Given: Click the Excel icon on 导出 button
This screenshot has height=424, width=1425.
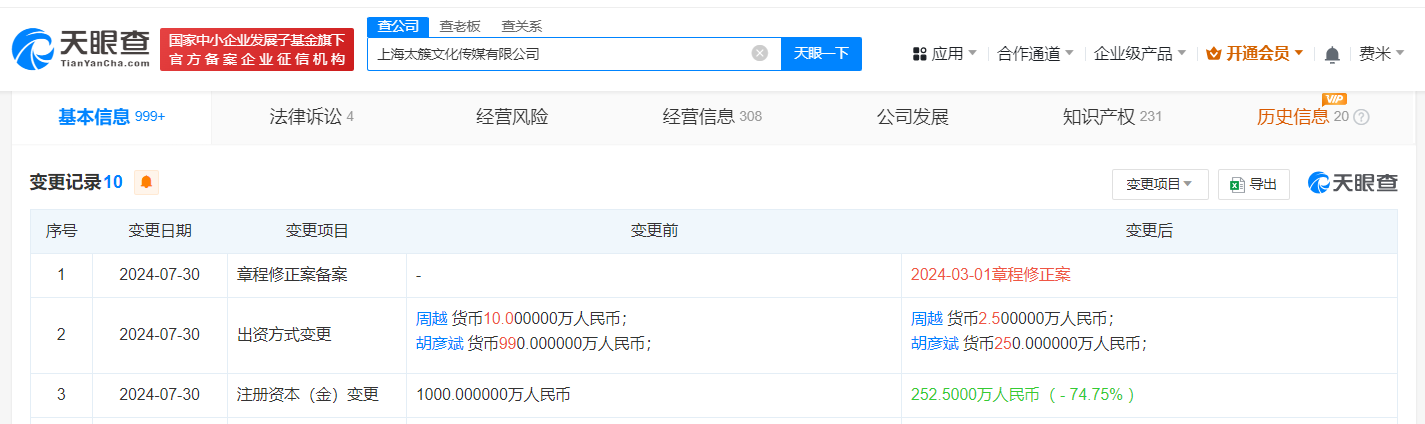Looking at the screenshot, I should [1237, 184].
